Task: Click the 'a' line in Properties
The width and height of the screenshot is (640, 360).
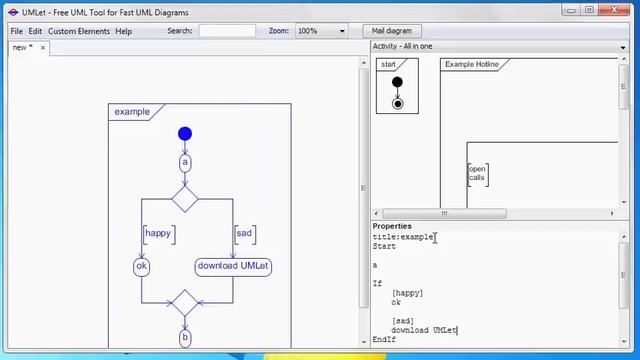Action: click(375, 265)
